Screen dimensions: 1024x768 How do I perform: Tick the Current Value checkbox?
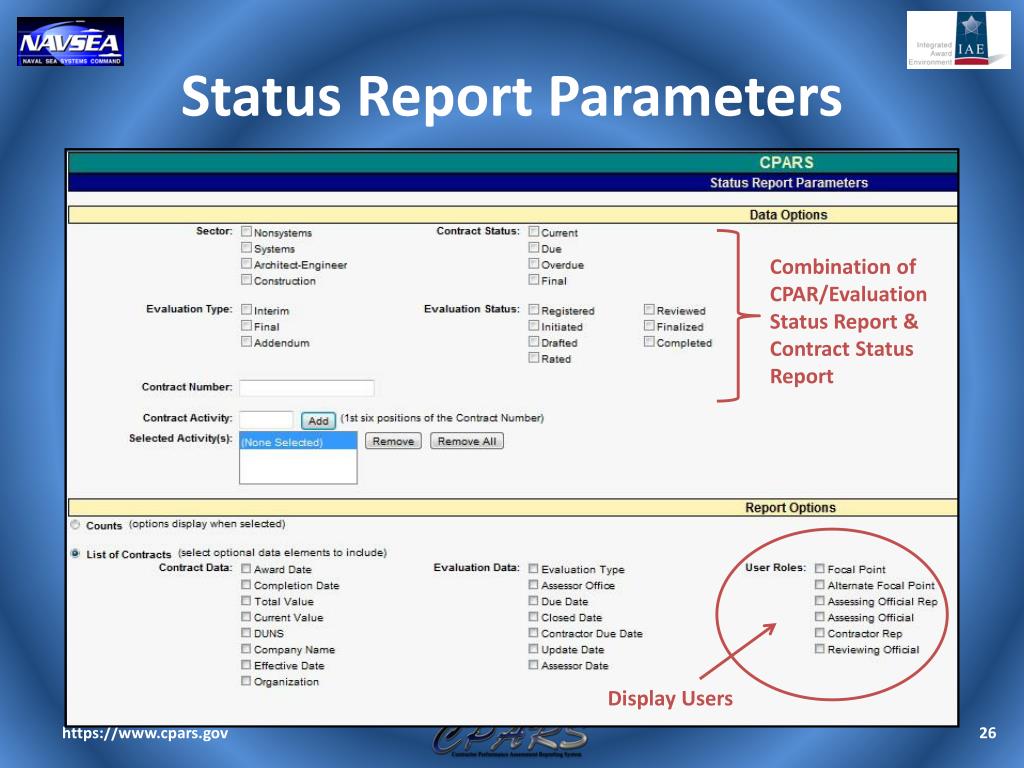click(246, 616)
